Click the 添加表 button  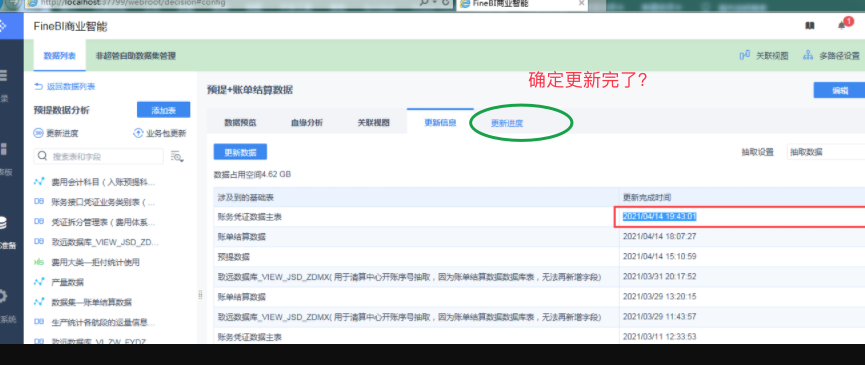click(x=163, y=110)
